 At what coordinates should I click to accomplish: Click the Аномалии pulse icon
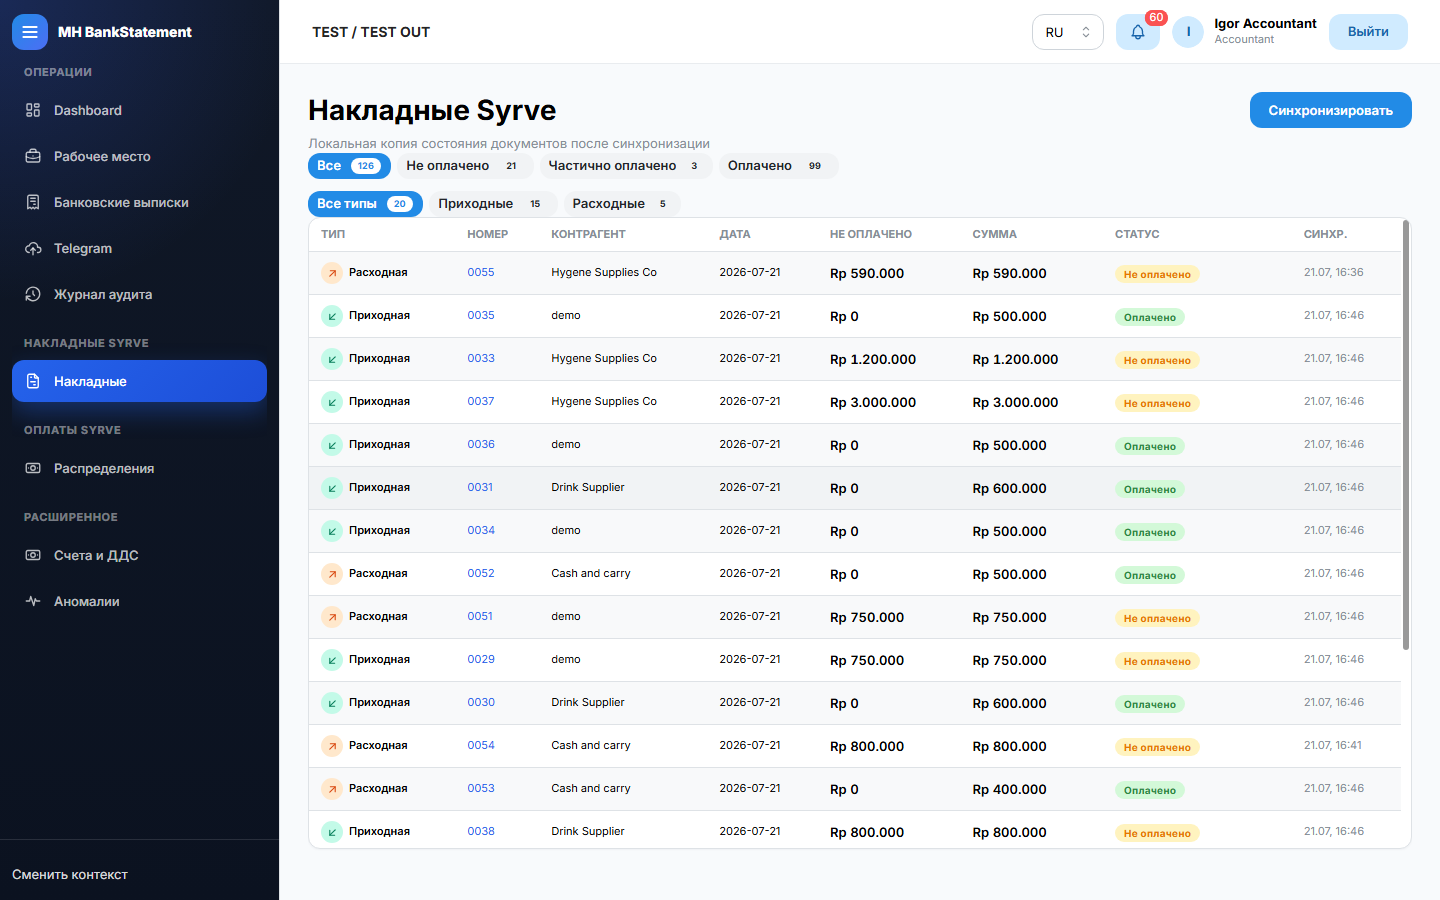coord(33,601)
